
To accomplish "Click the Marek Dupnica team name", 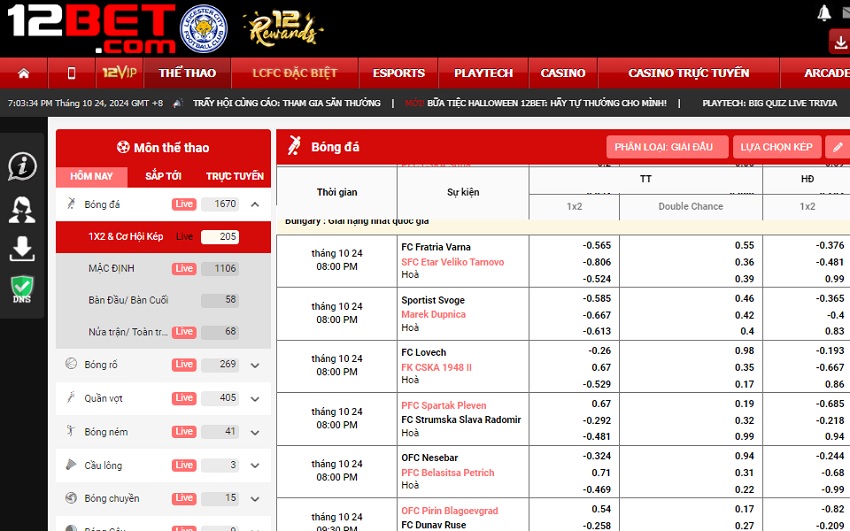I will [433, 314].
